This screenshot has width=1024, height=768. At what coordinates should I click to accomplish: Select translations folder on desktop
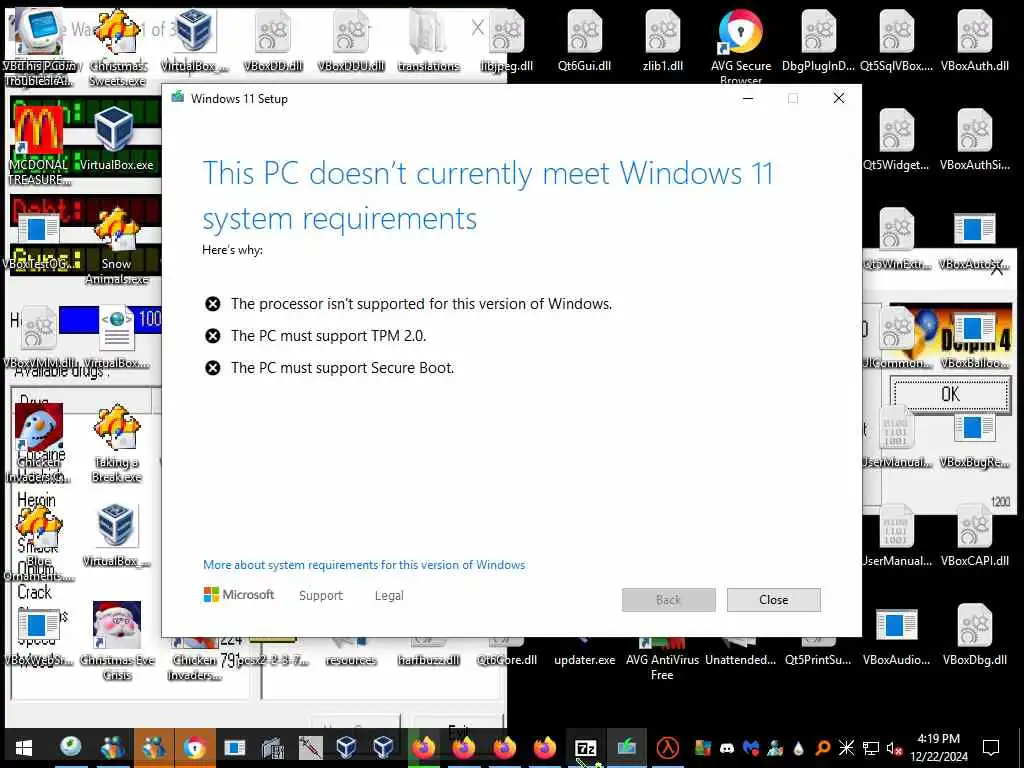428,40
